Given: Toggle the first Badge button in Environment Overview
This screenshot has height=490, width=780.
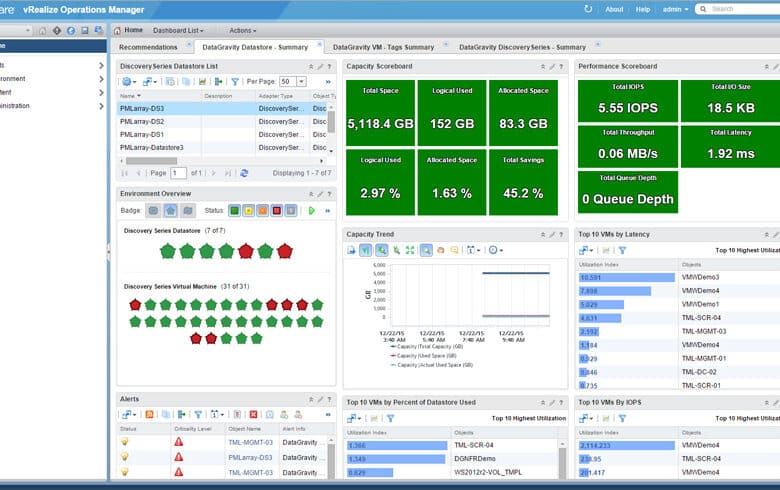Looking at the screenshot, I should (153, 211).
